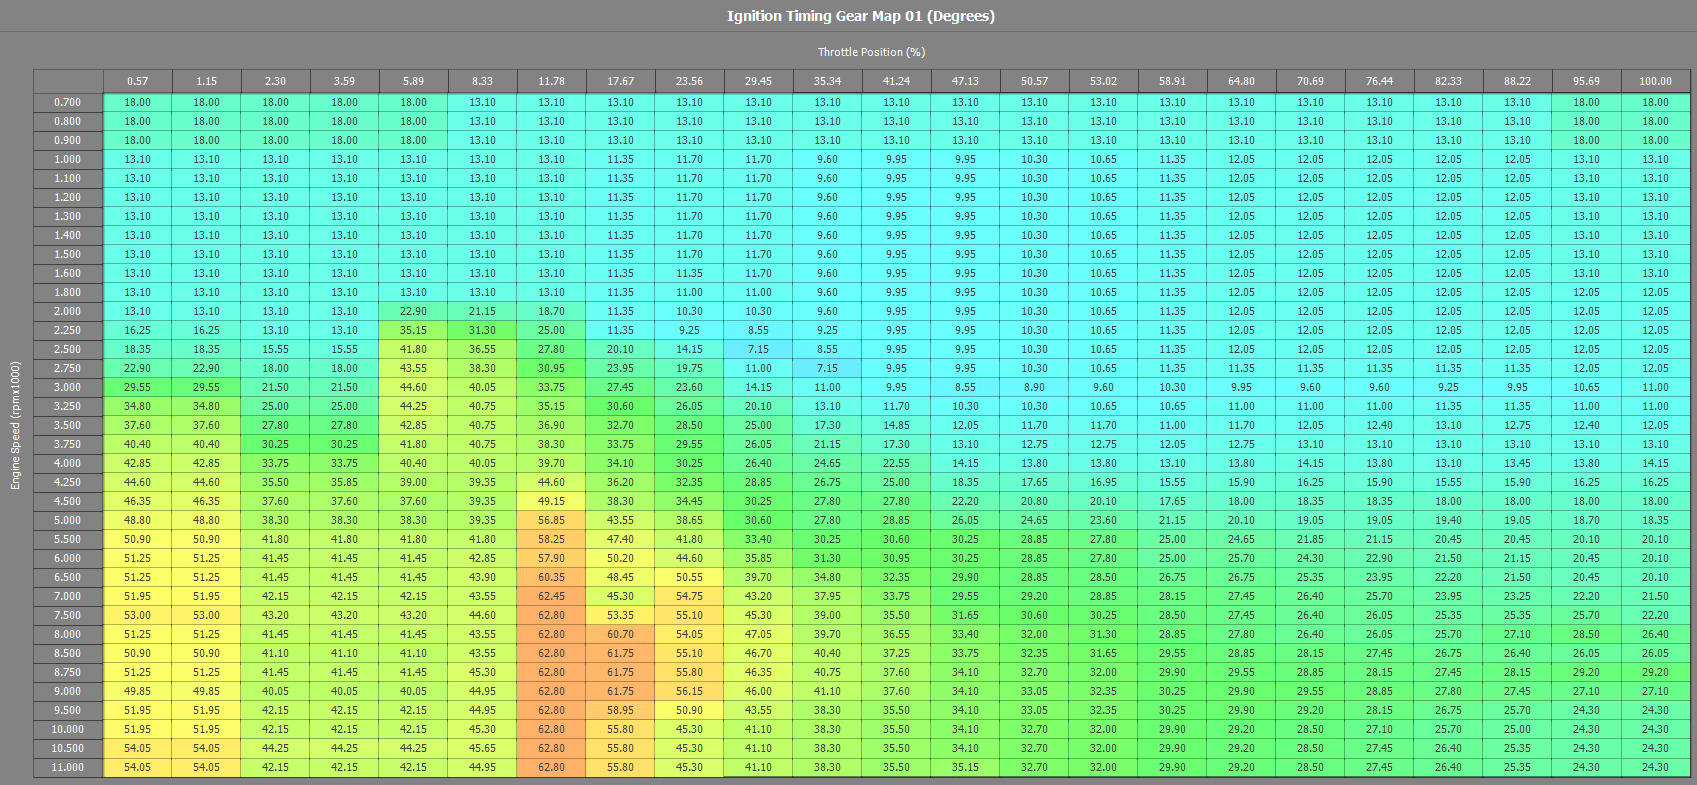Image resolution: width=1697 pixels, height=785 pixels.
Task: Select the 16.25 cell under column 0.57
Action: tap(138, 330)
